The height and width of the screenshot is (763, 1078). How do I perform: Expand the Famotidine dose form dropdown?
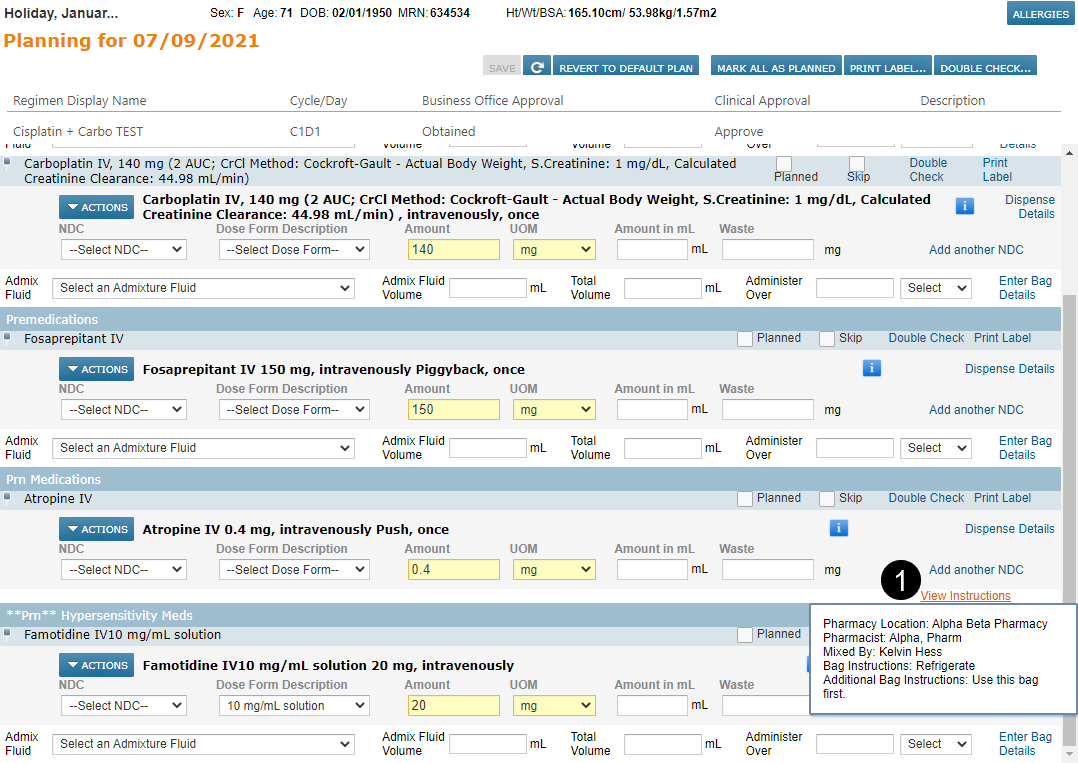coord(294,705)
